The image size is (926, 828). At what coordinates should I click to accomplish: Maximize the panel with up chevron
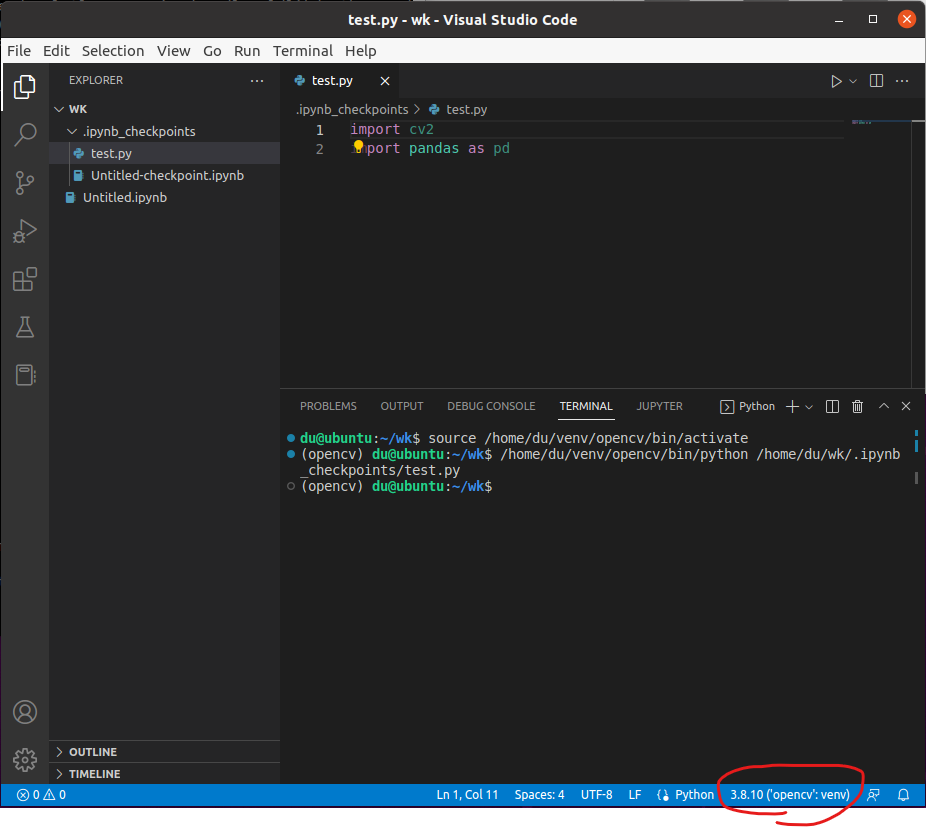click(x=883, y=406)
